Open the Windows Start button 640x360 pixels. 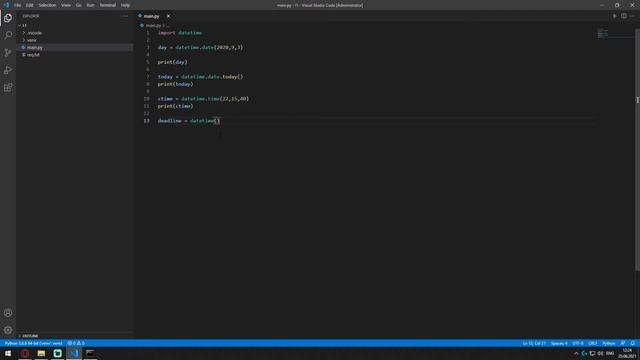point(8,353)
